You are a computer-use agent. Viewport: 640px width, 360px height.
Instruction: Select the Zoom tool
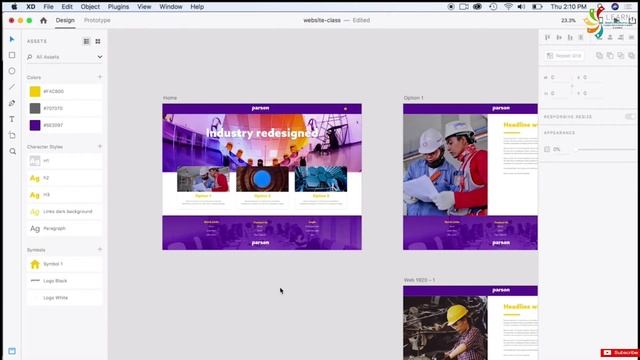tap(12, 151)
